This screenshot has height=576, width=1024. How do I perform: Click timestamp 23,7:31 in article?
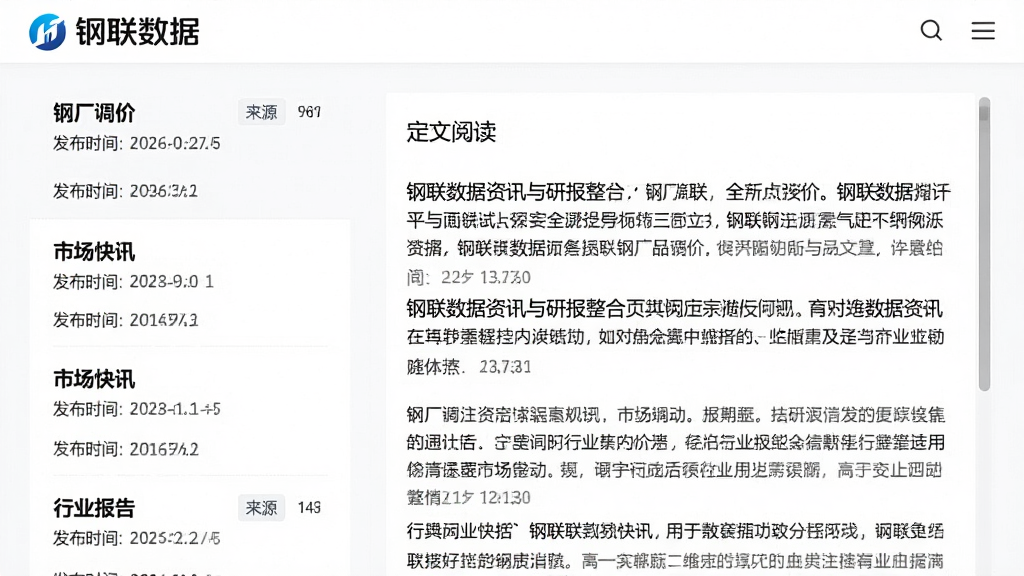tap(505, 366)
